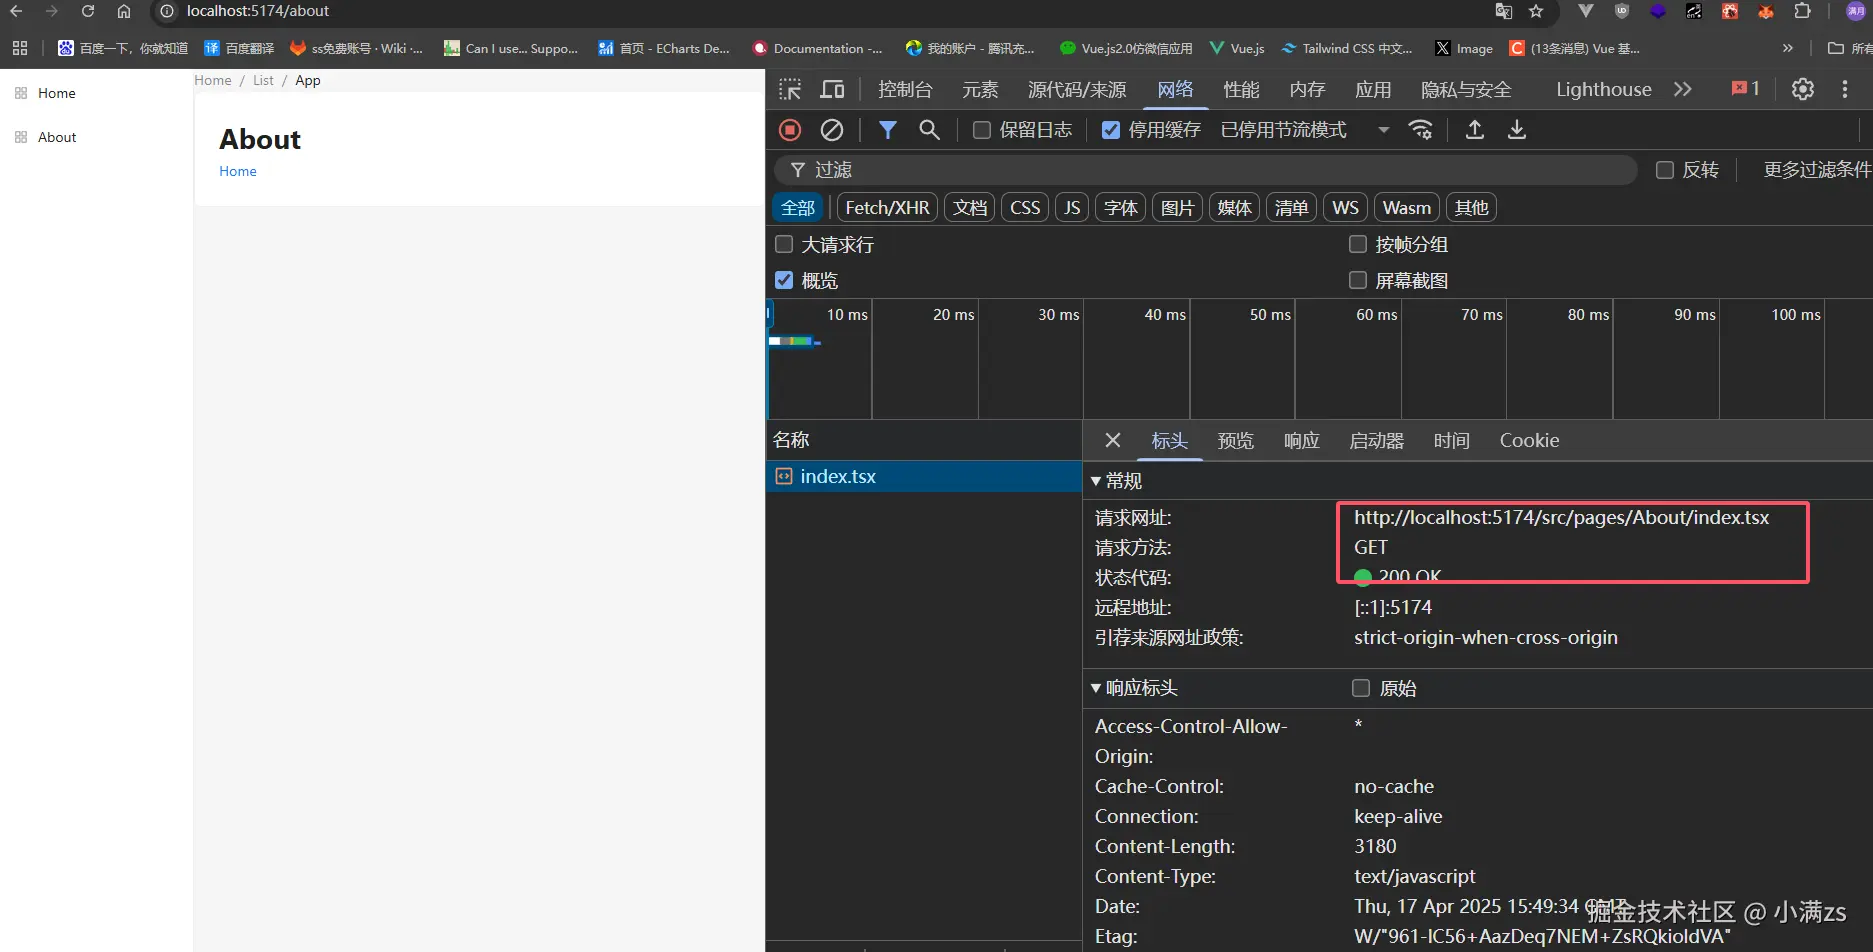Open 更多过滤条件 filter options
This screenshot has height=952, width=1873.
pos(1817,170)
